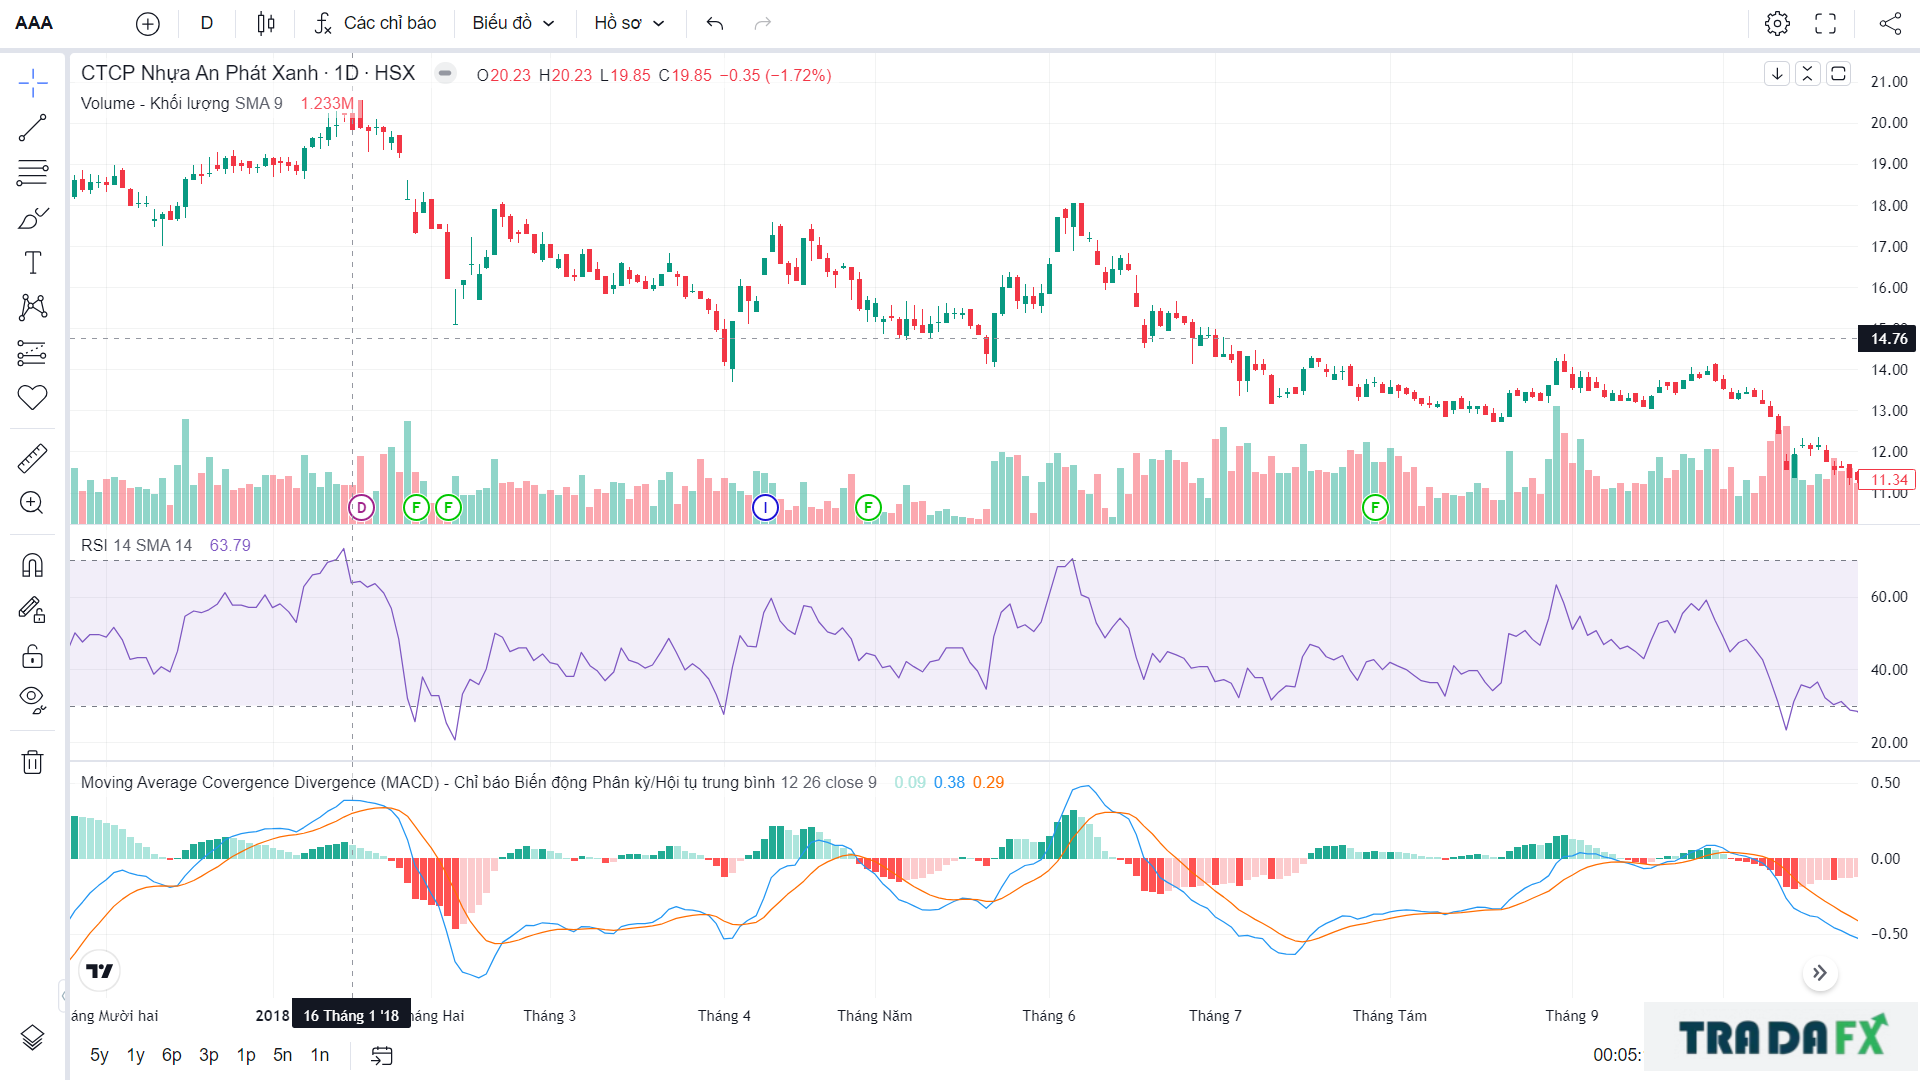Screen dimensions: 1920x1080
Task: Open the chart patterns tool
Action: point(33,307)
